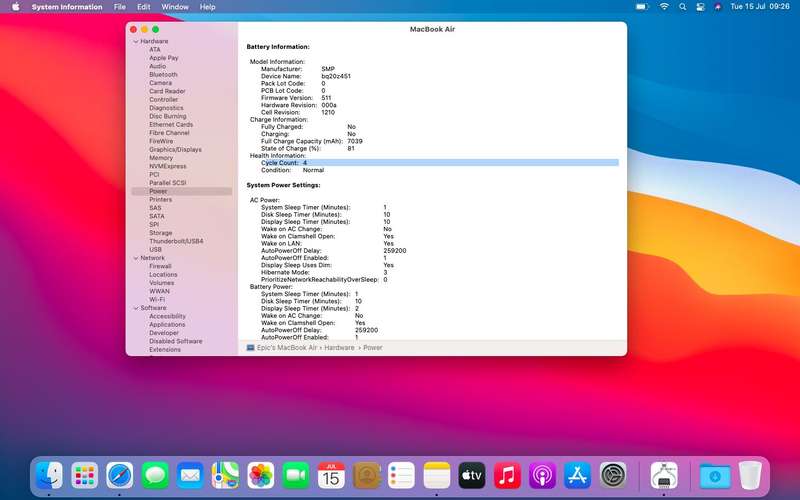Open Wi-Fi status menu
Image resolution: width=800 pixels, height=500 pixels.
(x=664, y=7)
